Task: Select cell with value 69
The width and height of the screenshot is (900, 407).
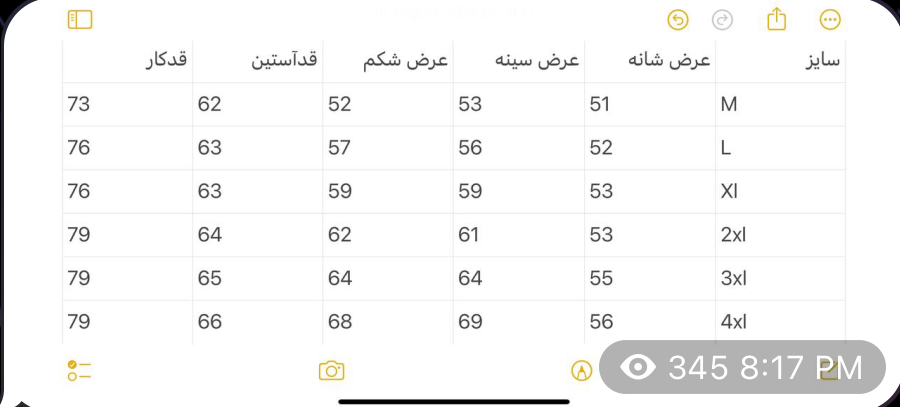Action: click(519, 322)
